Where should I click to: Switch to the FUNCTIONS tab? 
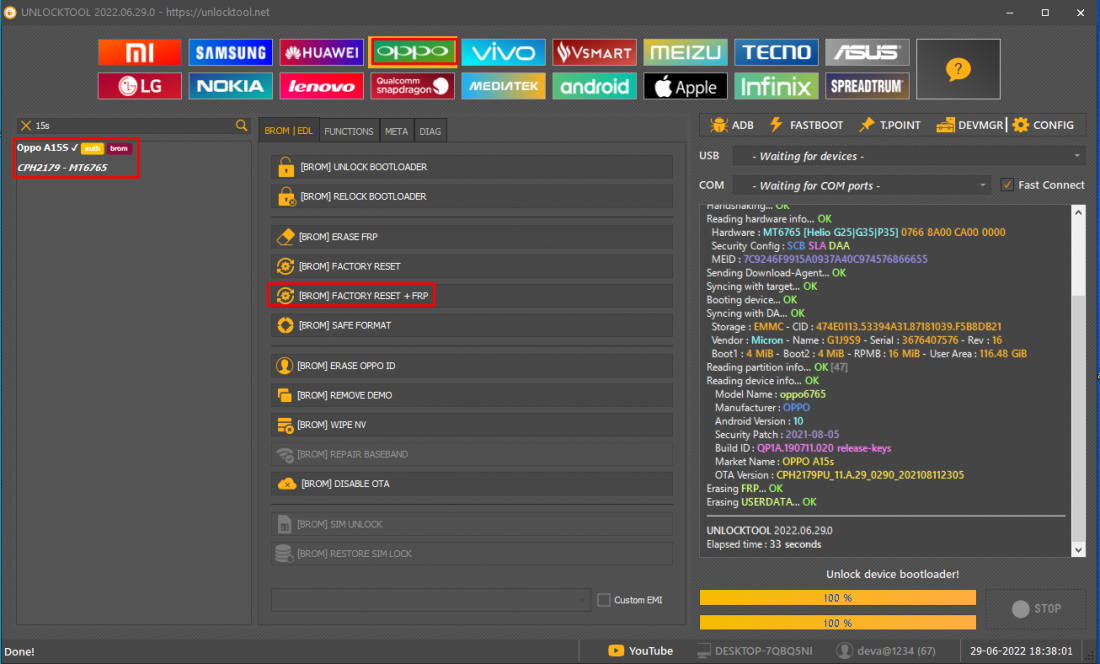point(349,131)
